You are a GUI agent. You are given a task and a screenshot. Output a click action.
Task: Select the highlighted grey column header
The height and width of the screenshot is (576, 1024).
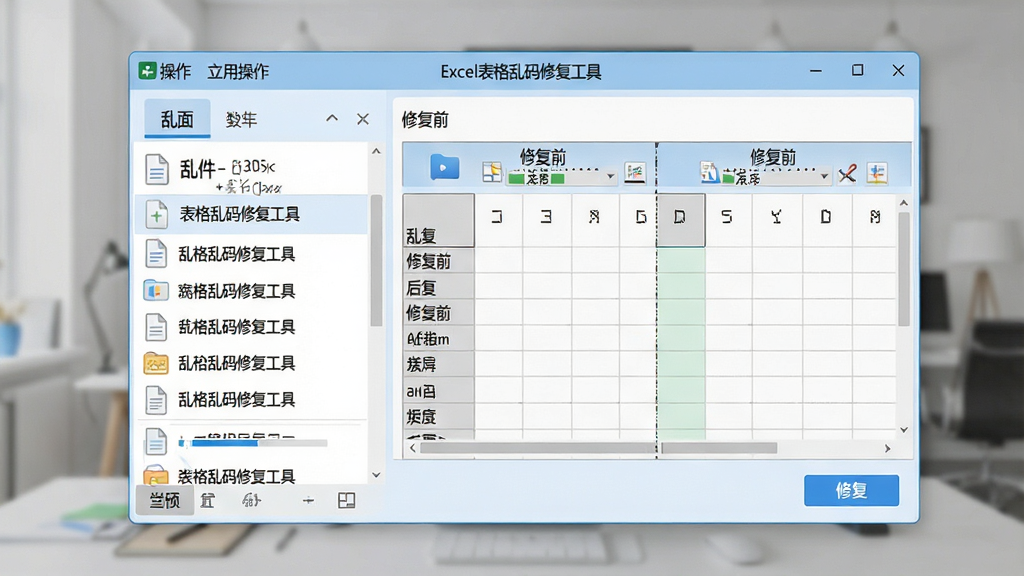[680, 220]
